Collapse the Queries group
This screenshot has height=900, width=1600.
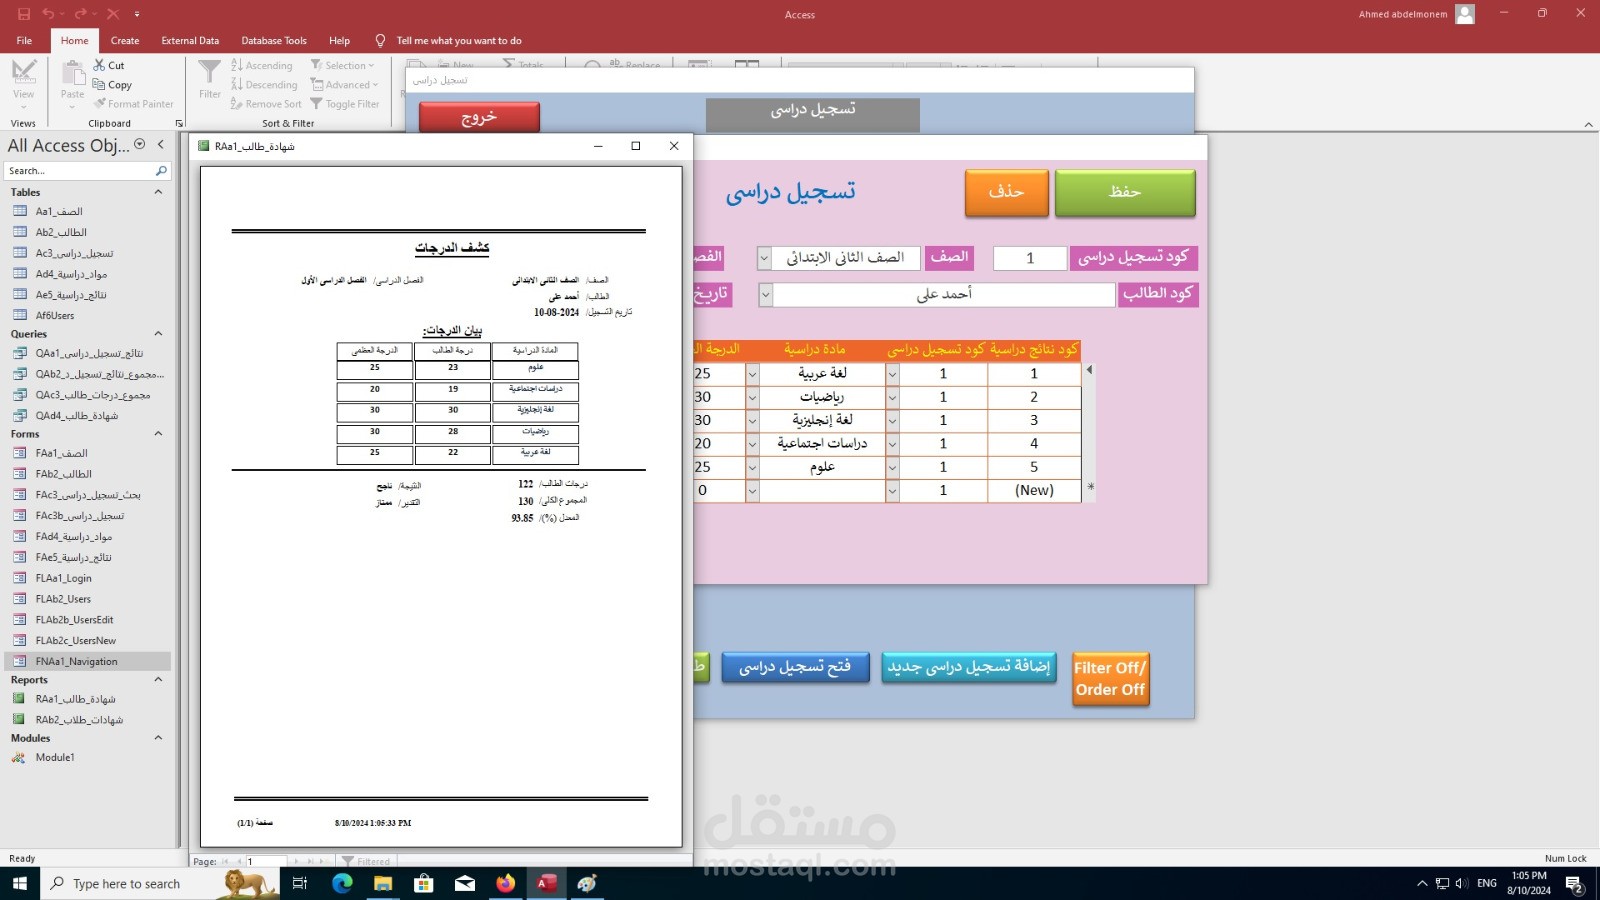158,334
